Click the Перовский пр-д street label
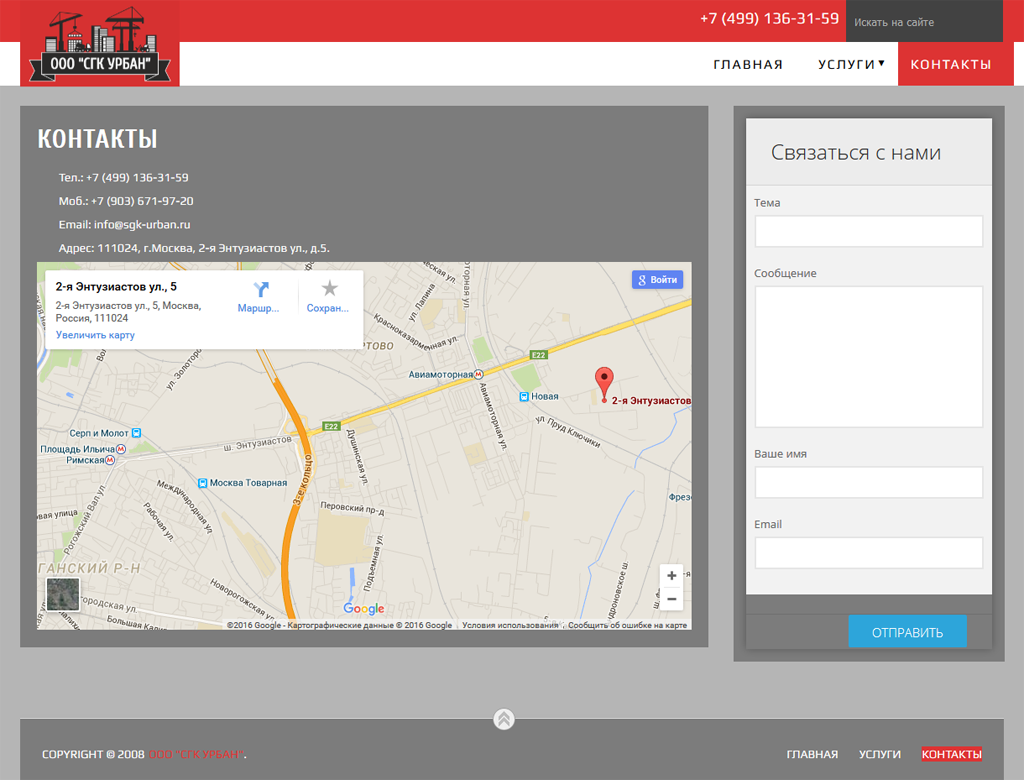This screenshot has height=780, width=1024. pyautogui.click(x=352, y=508)
